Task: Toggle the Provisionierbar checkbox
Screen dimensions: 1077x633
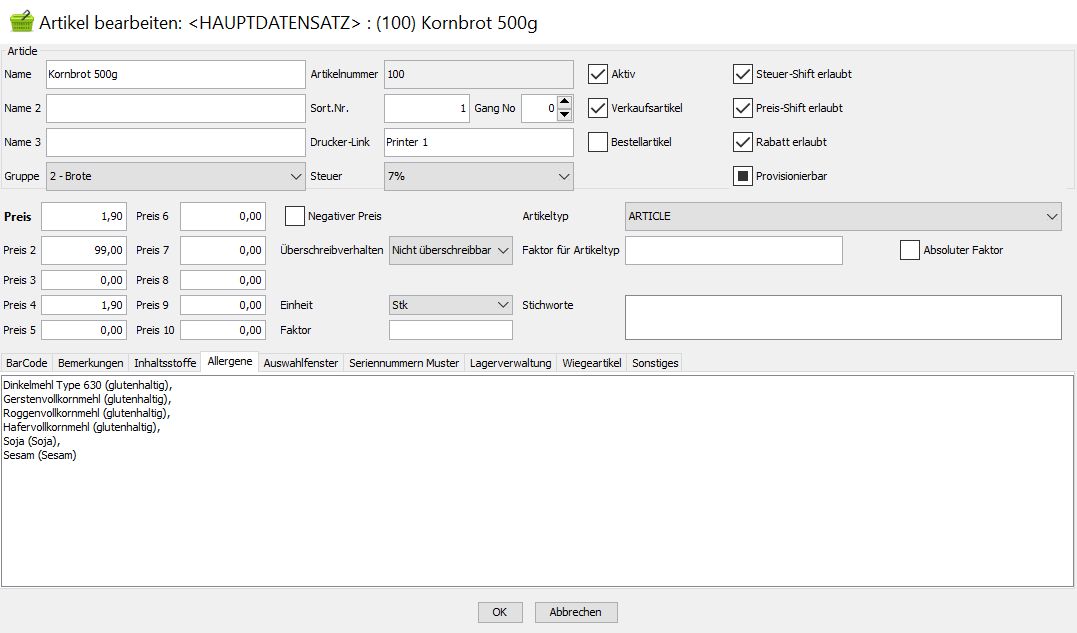Action: pyautogui.click(x=743, y=177)
